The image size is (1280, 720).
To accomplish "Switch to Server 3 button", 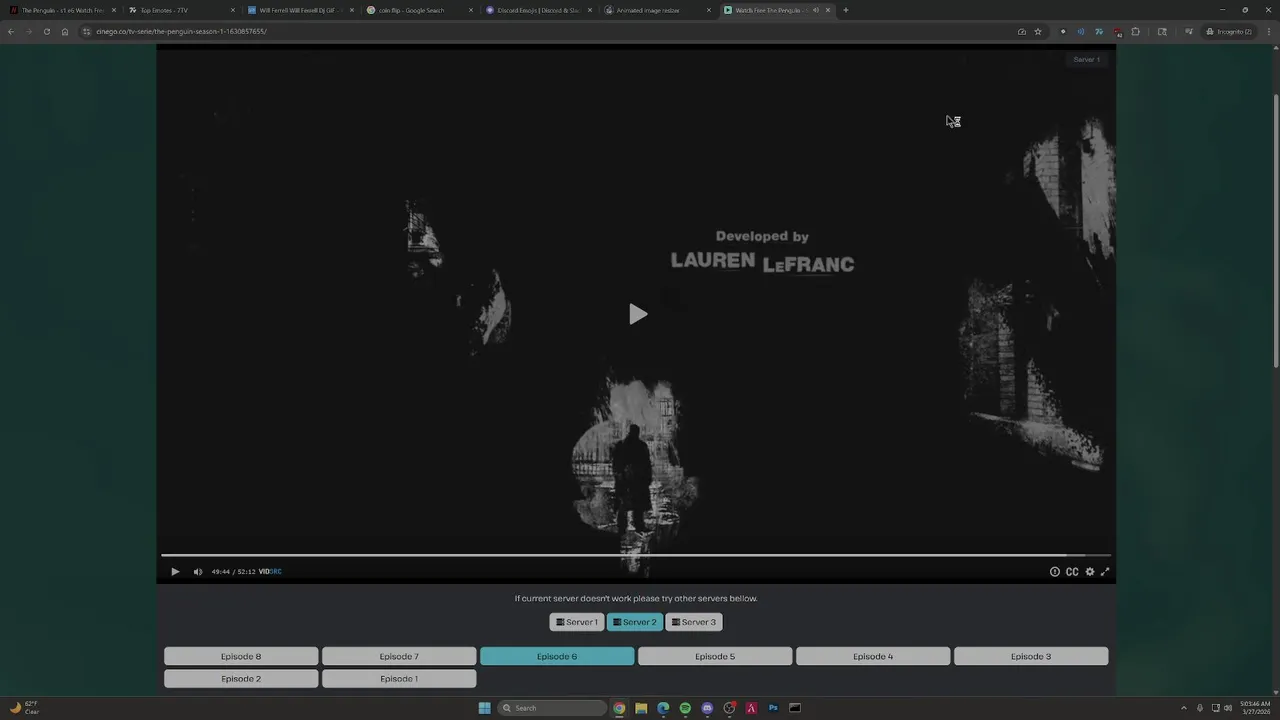I will (693, 622).
